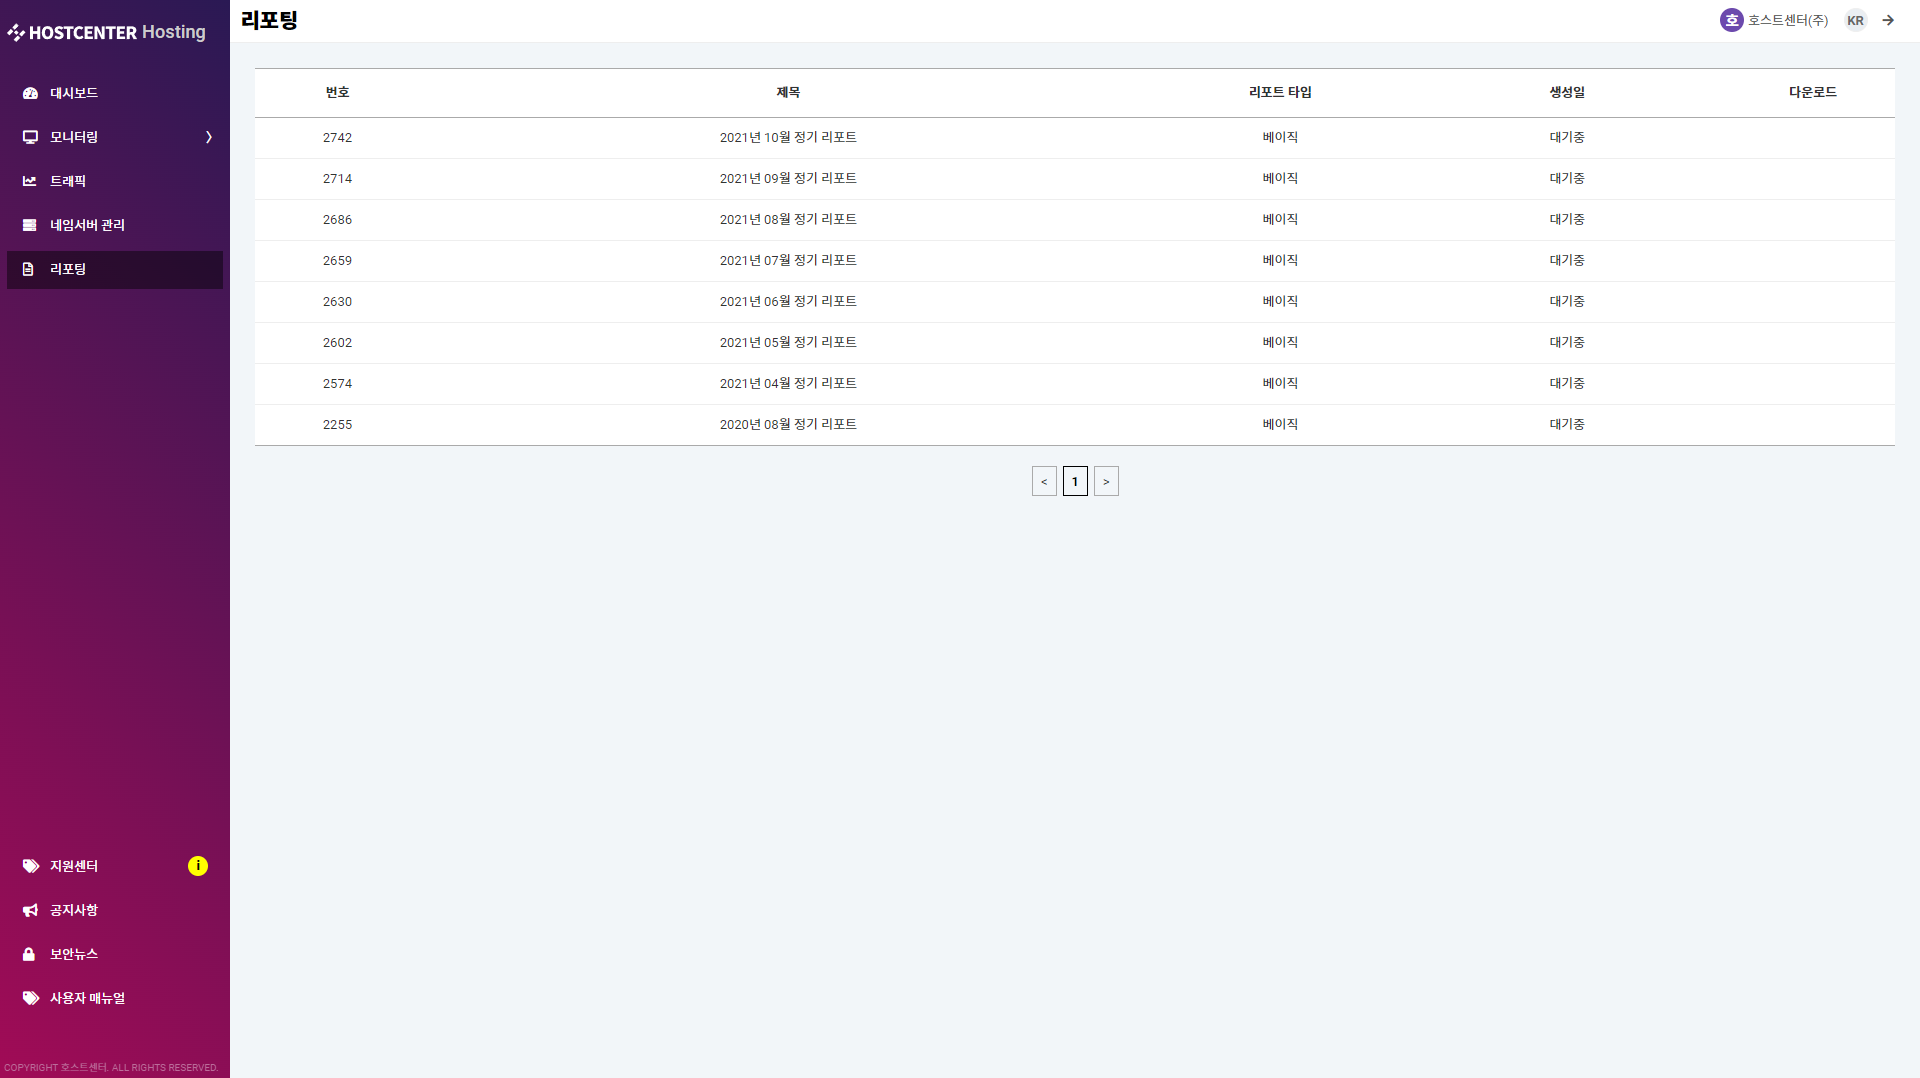Click the 보안뉴스 lock icon
This screenshot has width=1920, height=1078.
pyautogui.click(x=29, y=954)
